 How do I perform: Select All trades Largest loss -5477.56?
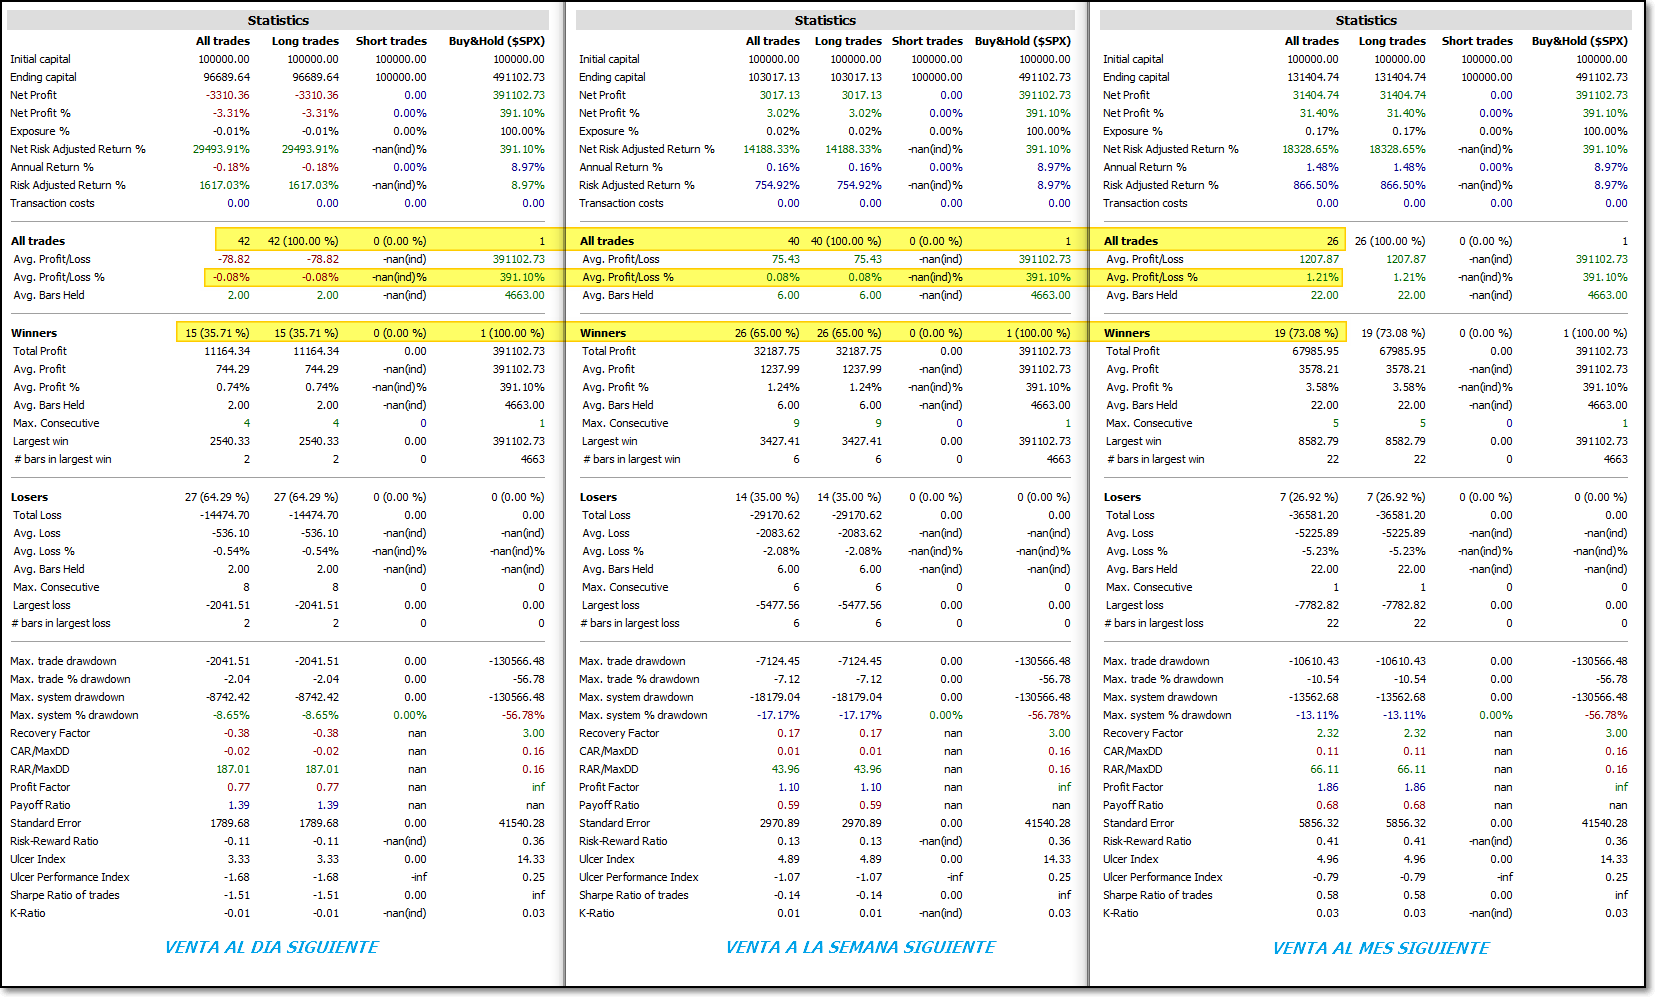778,605
